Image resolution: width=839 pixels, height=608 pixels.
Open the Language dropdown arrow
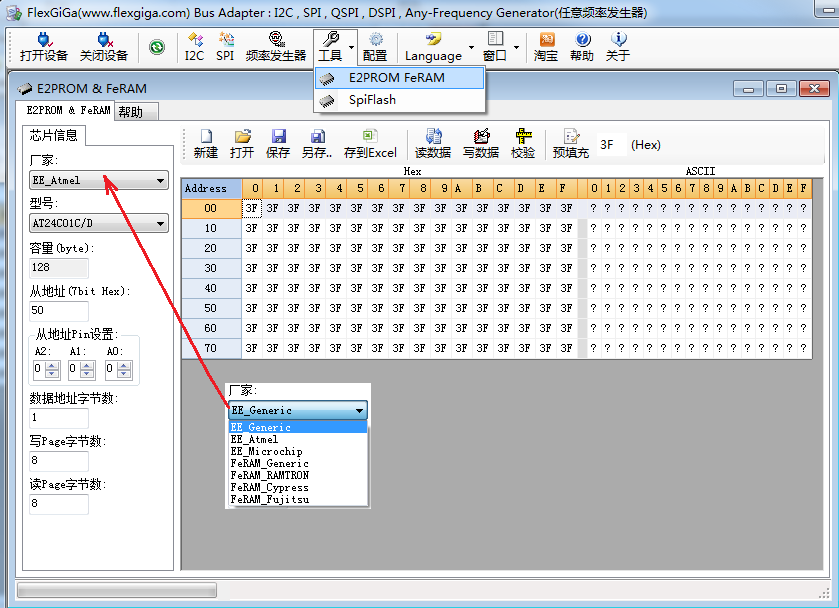click(471, 47)
